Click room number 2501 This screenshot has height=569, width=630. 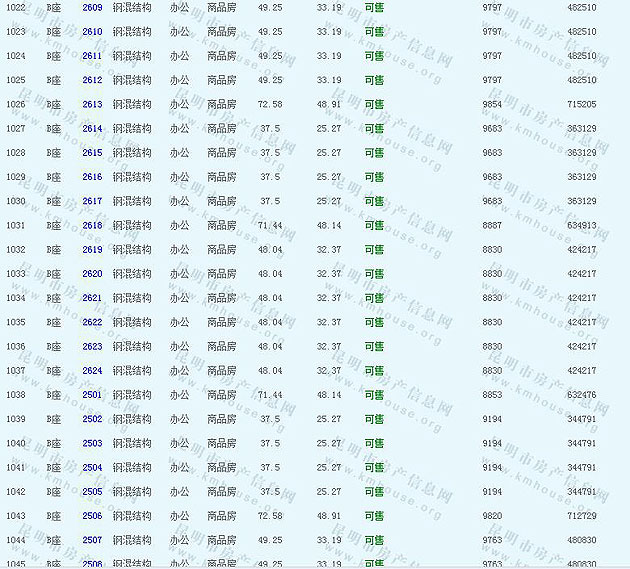coord(92,395)
